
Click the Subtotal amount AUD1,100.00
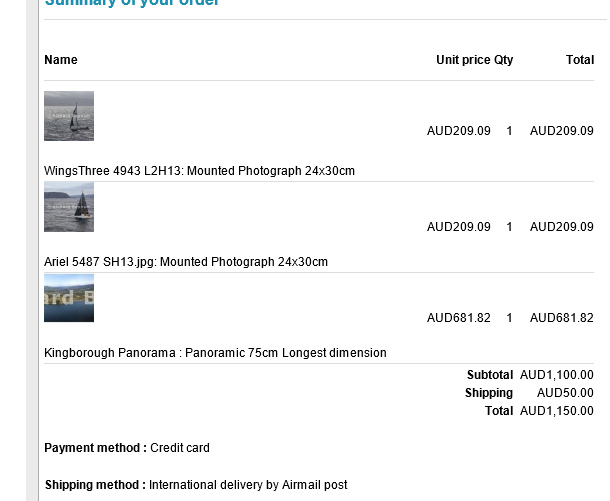[x=556, y=375]
